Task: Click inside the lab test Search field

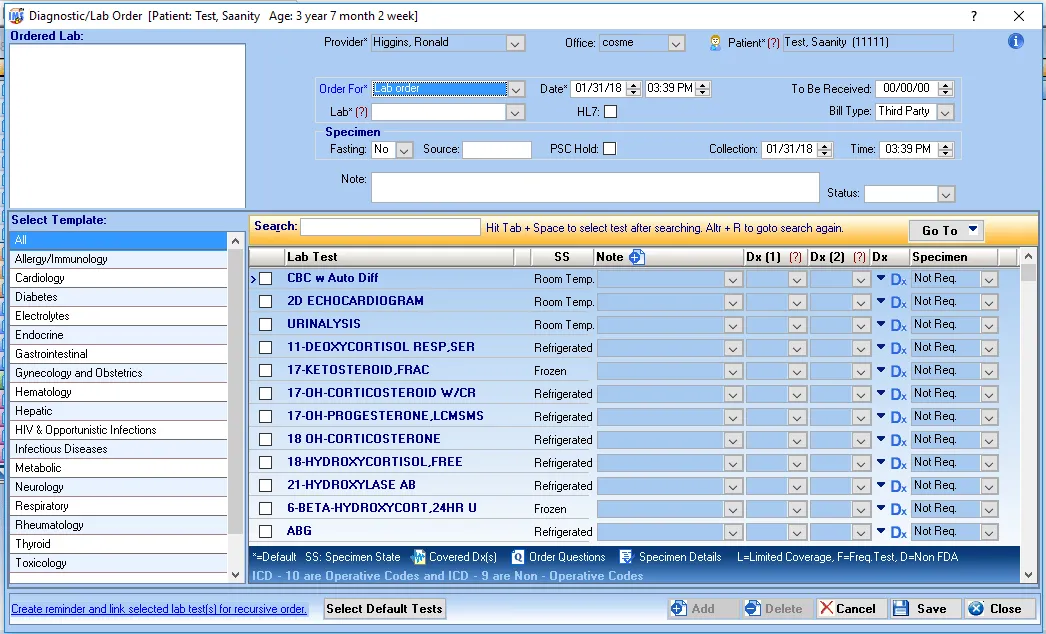Action: pos(390,227)
